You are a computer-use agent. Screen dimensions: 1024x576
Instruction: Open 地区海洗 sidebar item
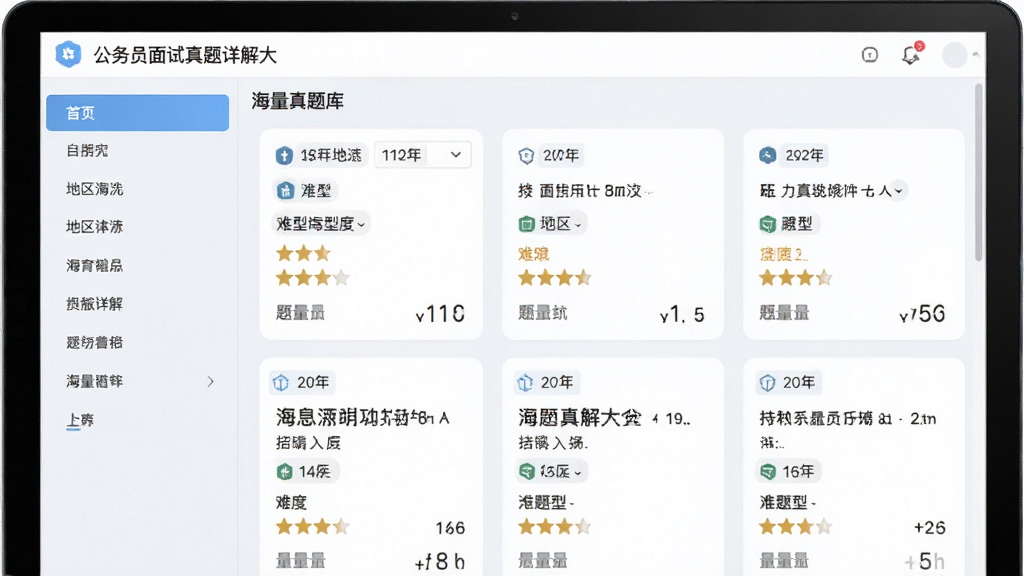[95, 189]
